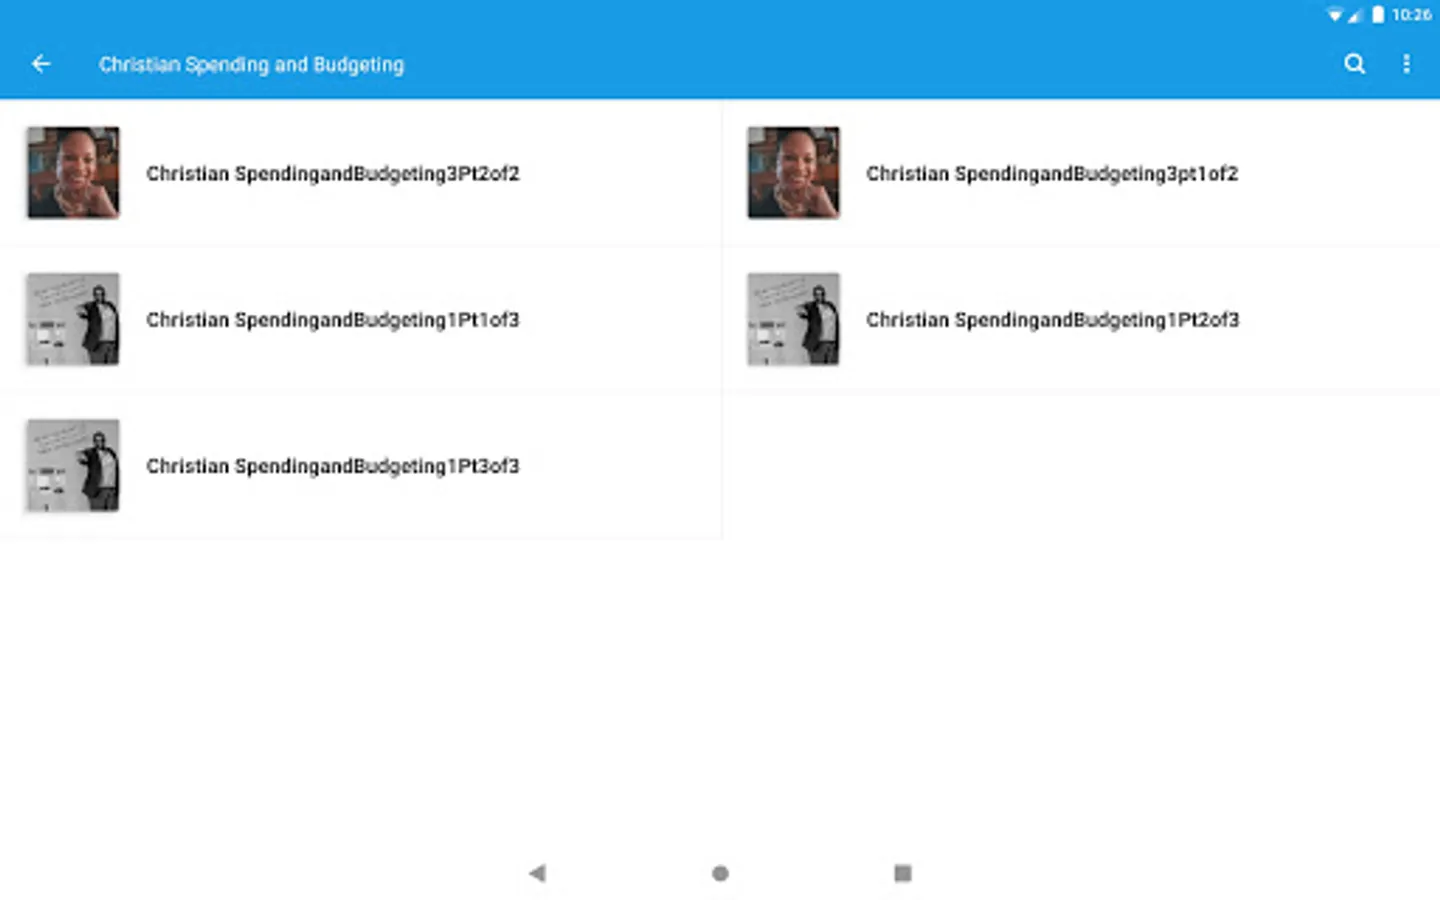This screenshot has width=1440, height=900.
Task: Click the battery status icon
Action: point(1378,14)
